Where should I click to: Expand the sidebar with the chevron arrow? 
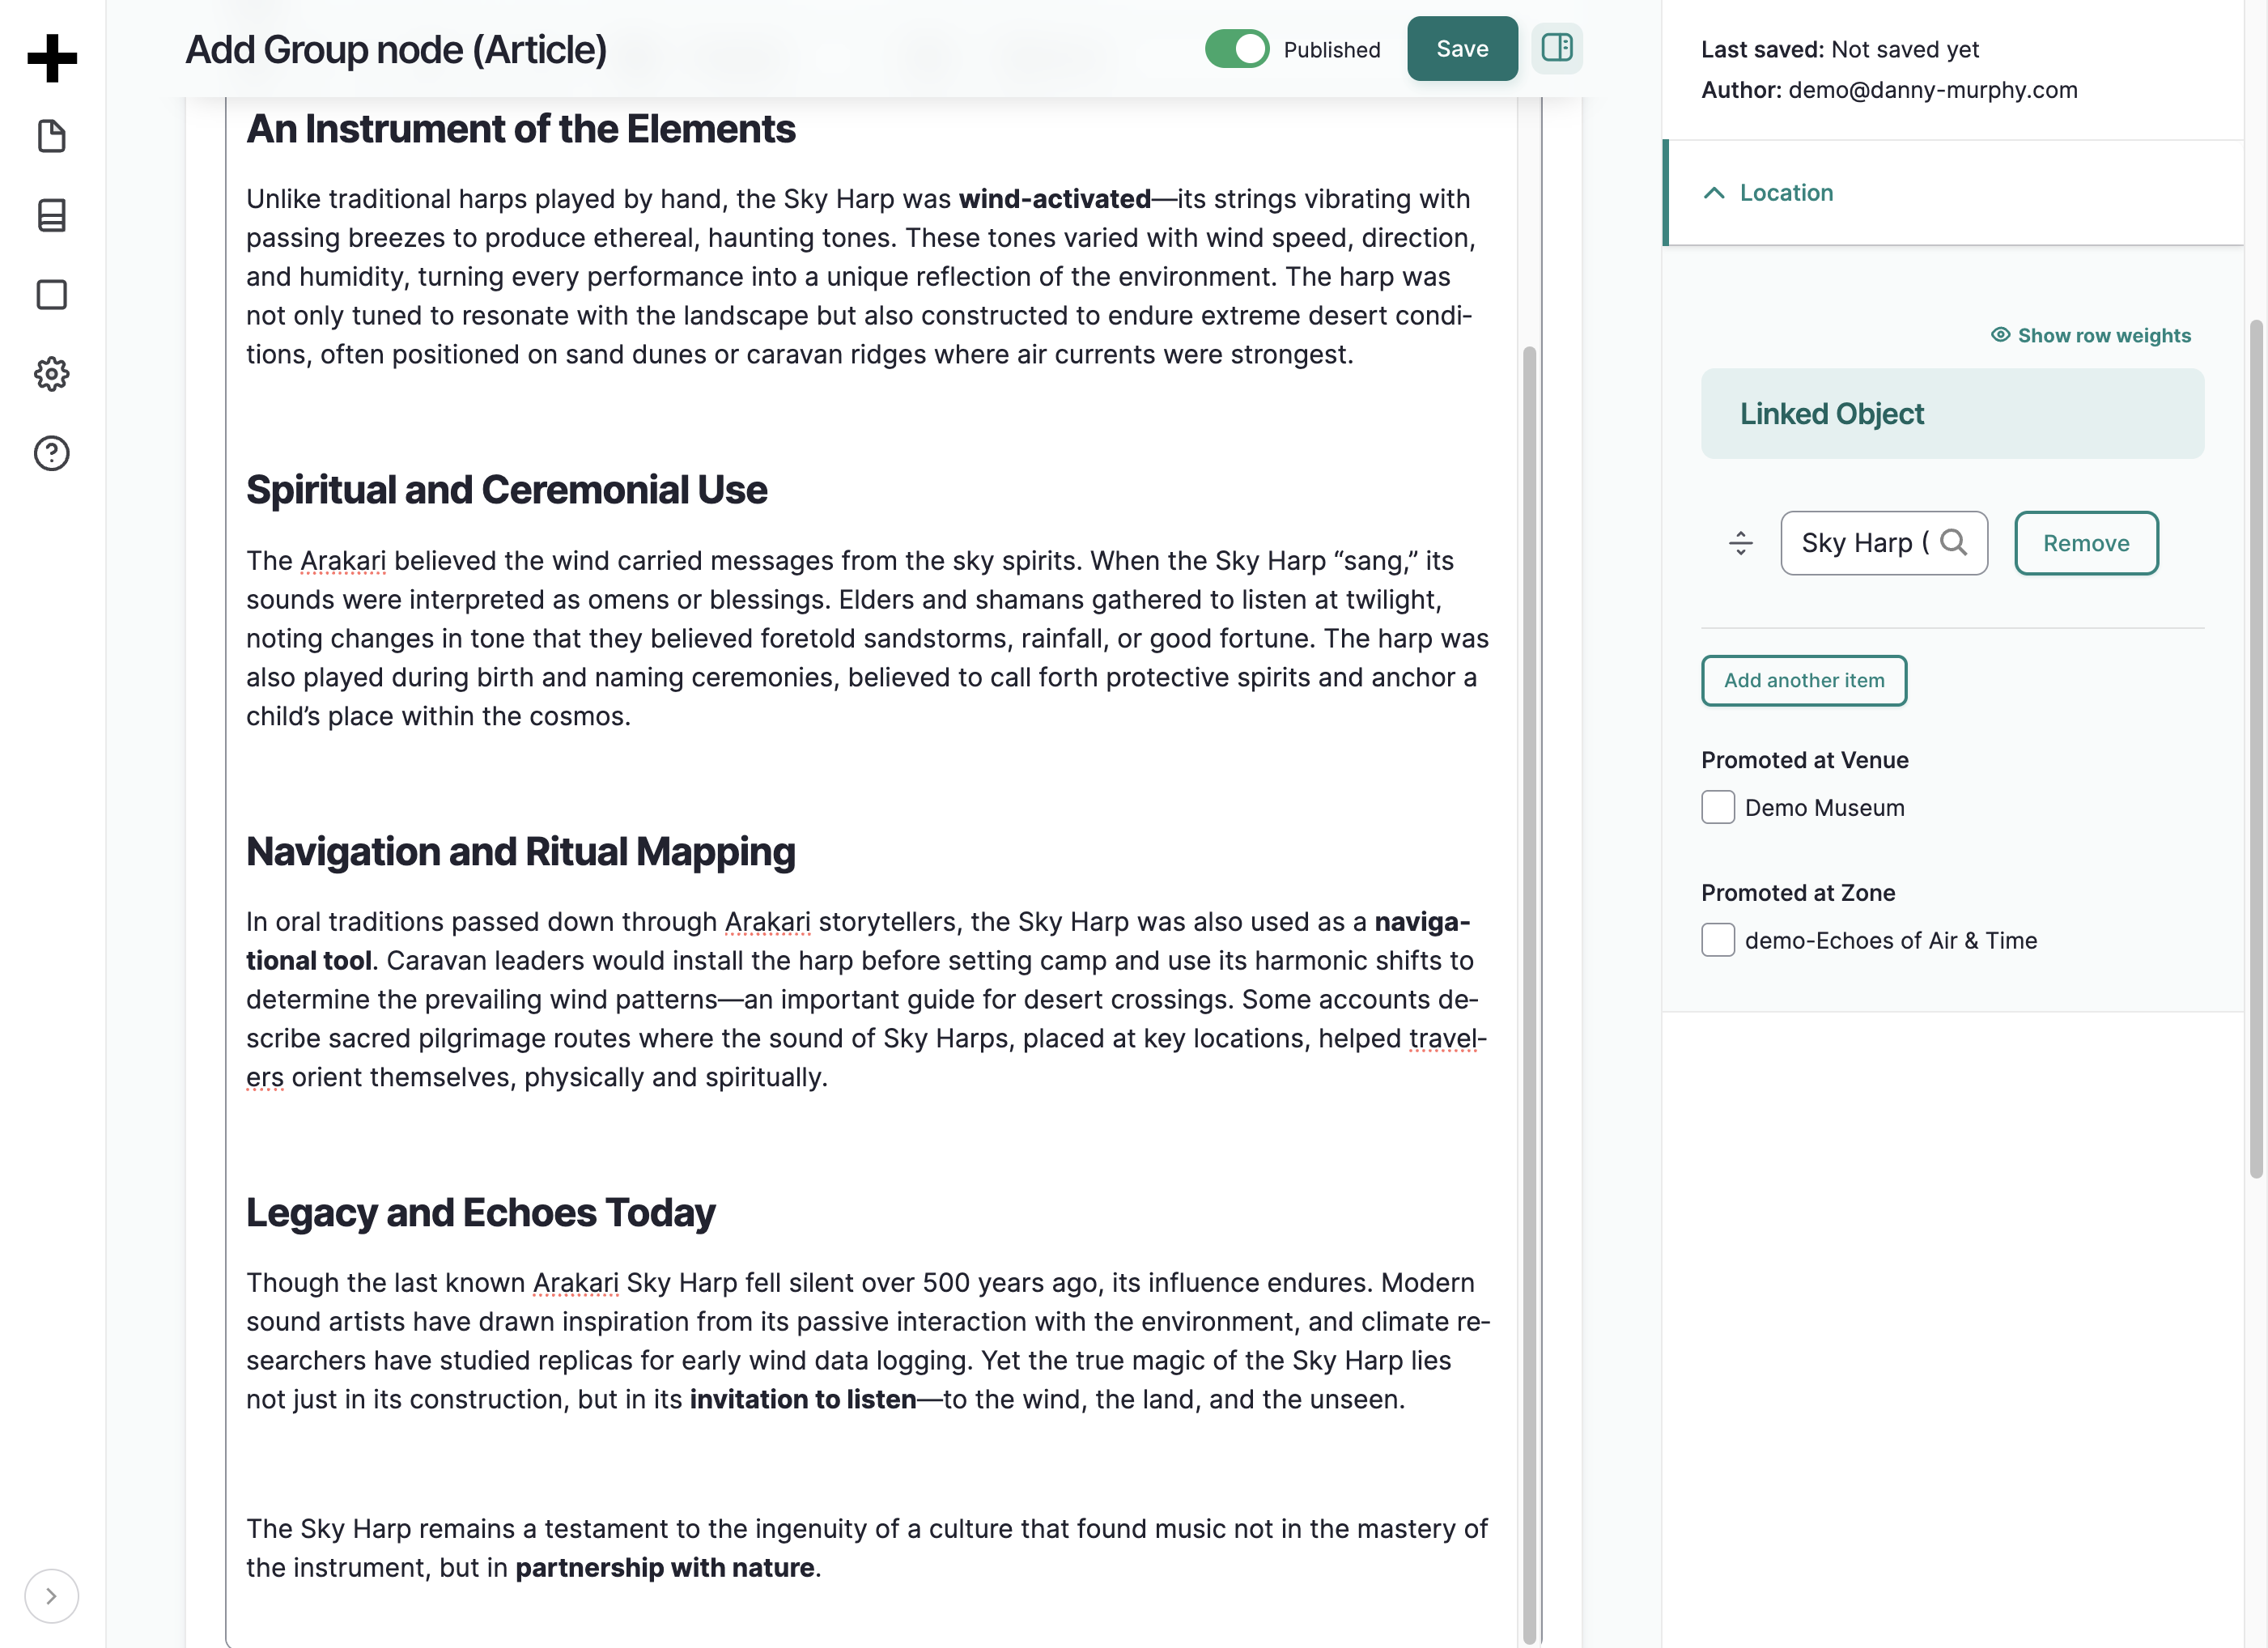pos(51,1596)
